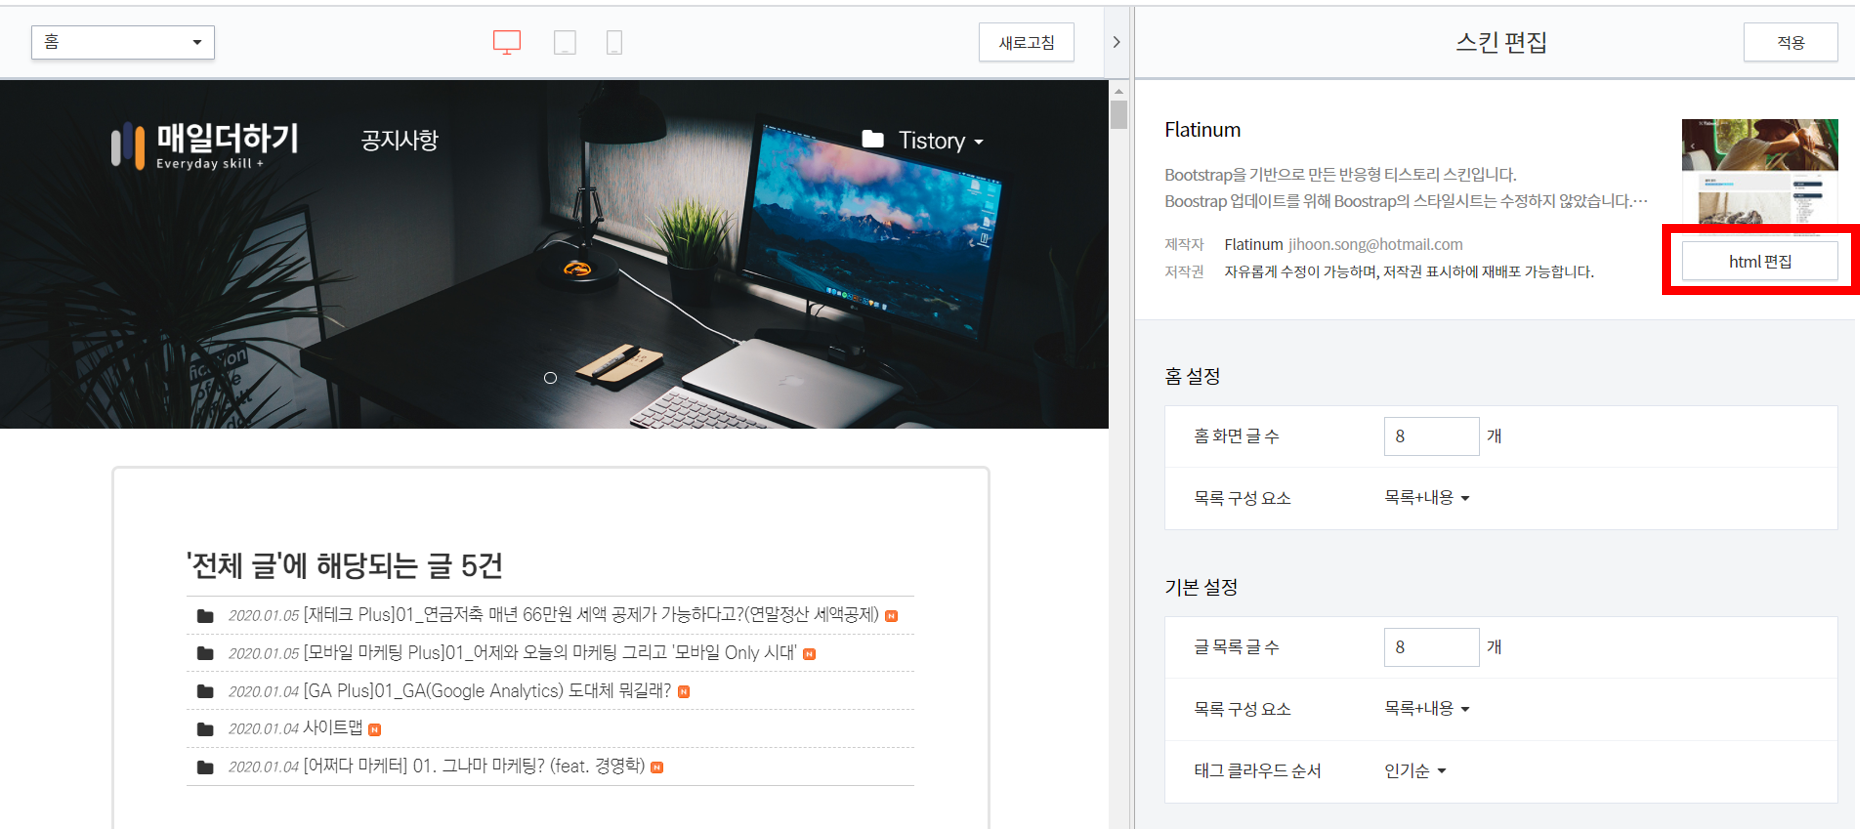Click new badge beside 모바일 마케팅 post
This screenshot has height=829, width=1860.
810,654
